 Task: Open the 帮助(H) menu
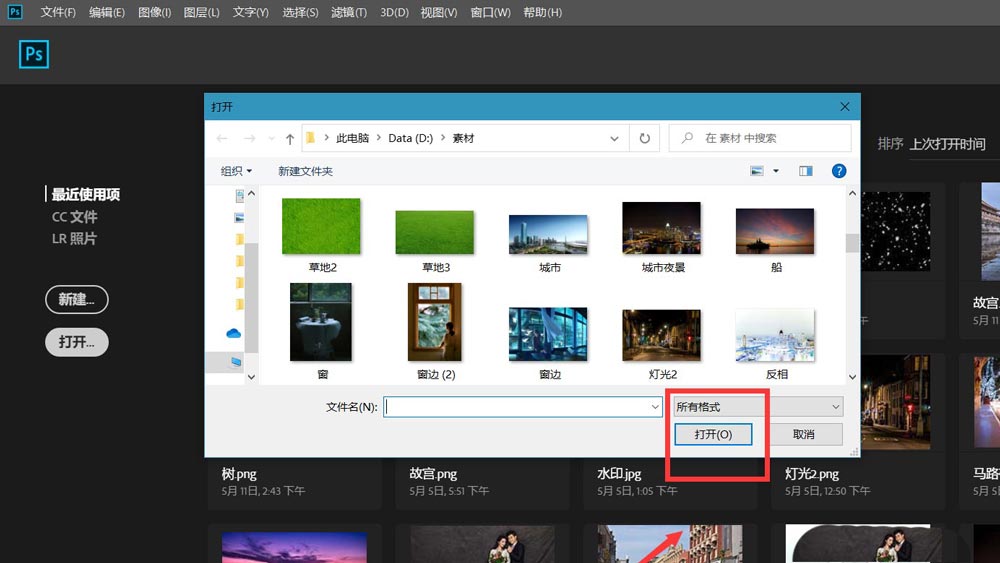point(543,12)
